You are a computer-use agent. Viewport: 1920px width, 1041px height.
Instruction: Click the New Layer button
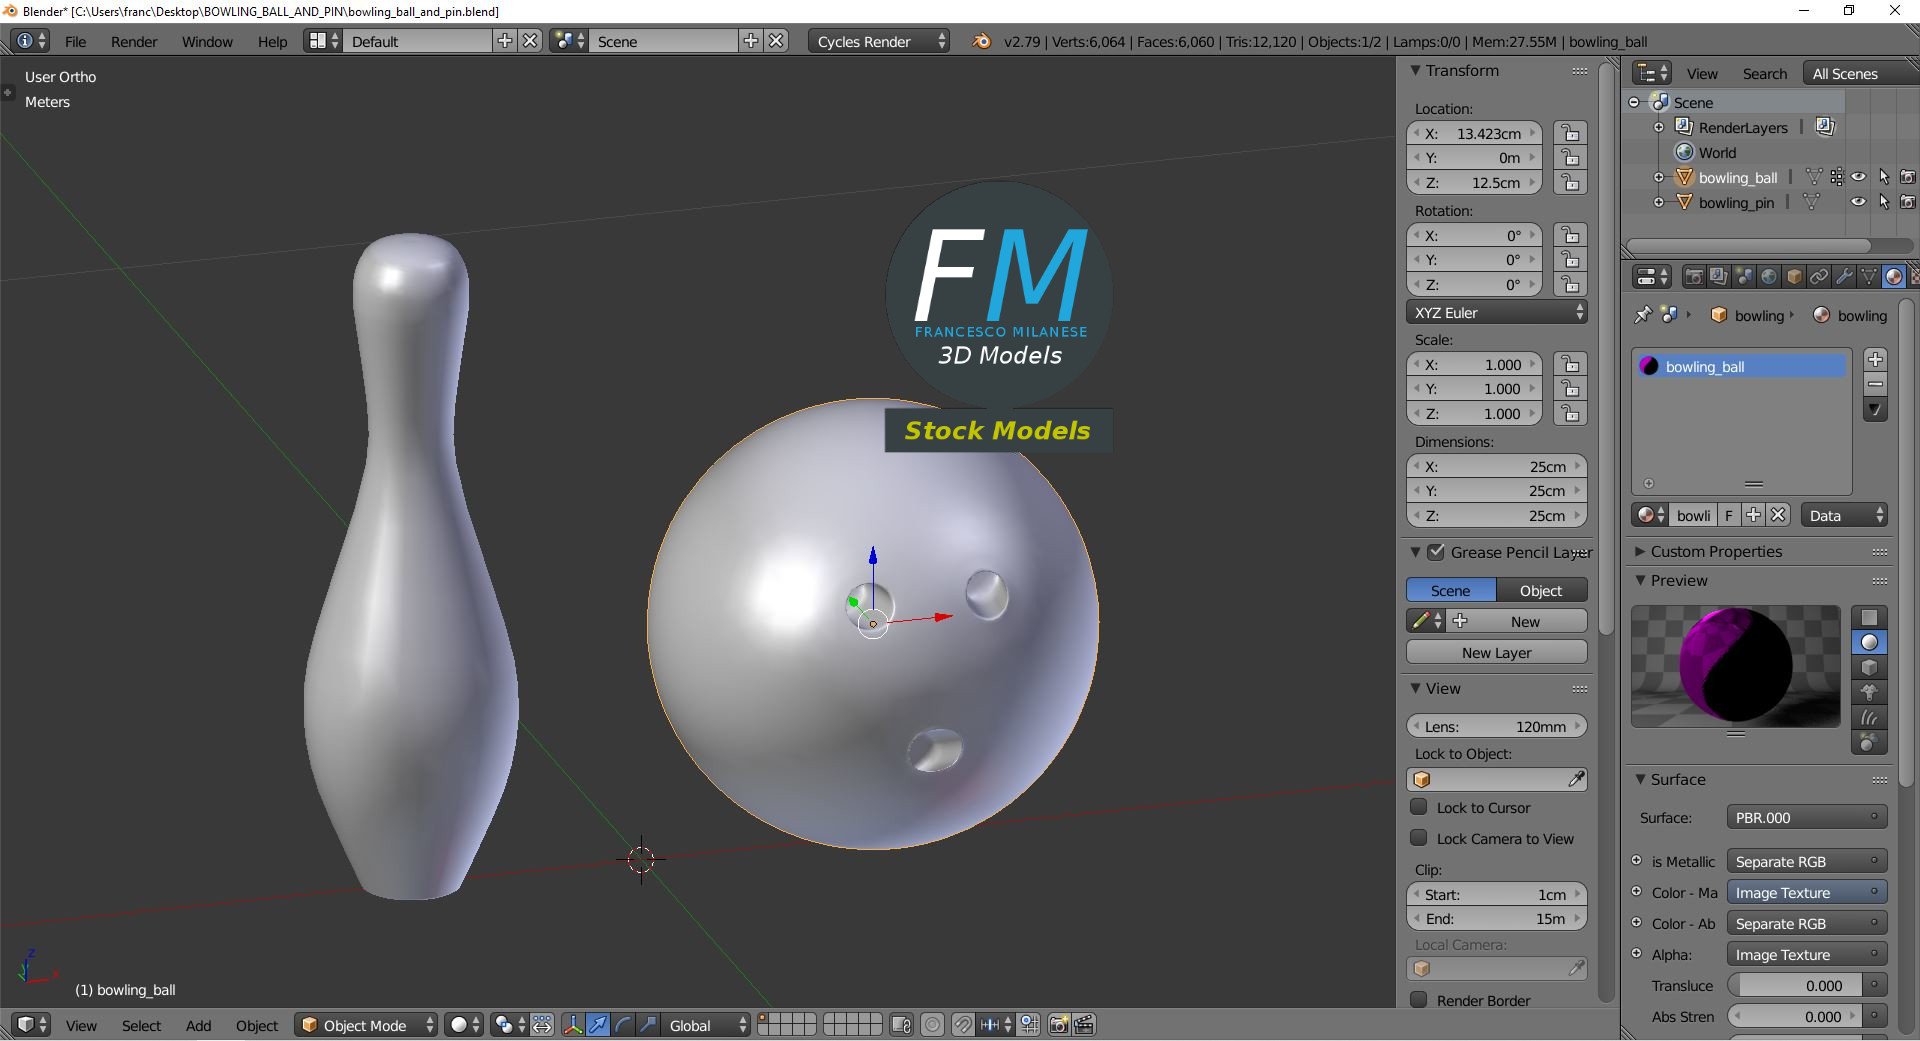[x=1496, y=652]
